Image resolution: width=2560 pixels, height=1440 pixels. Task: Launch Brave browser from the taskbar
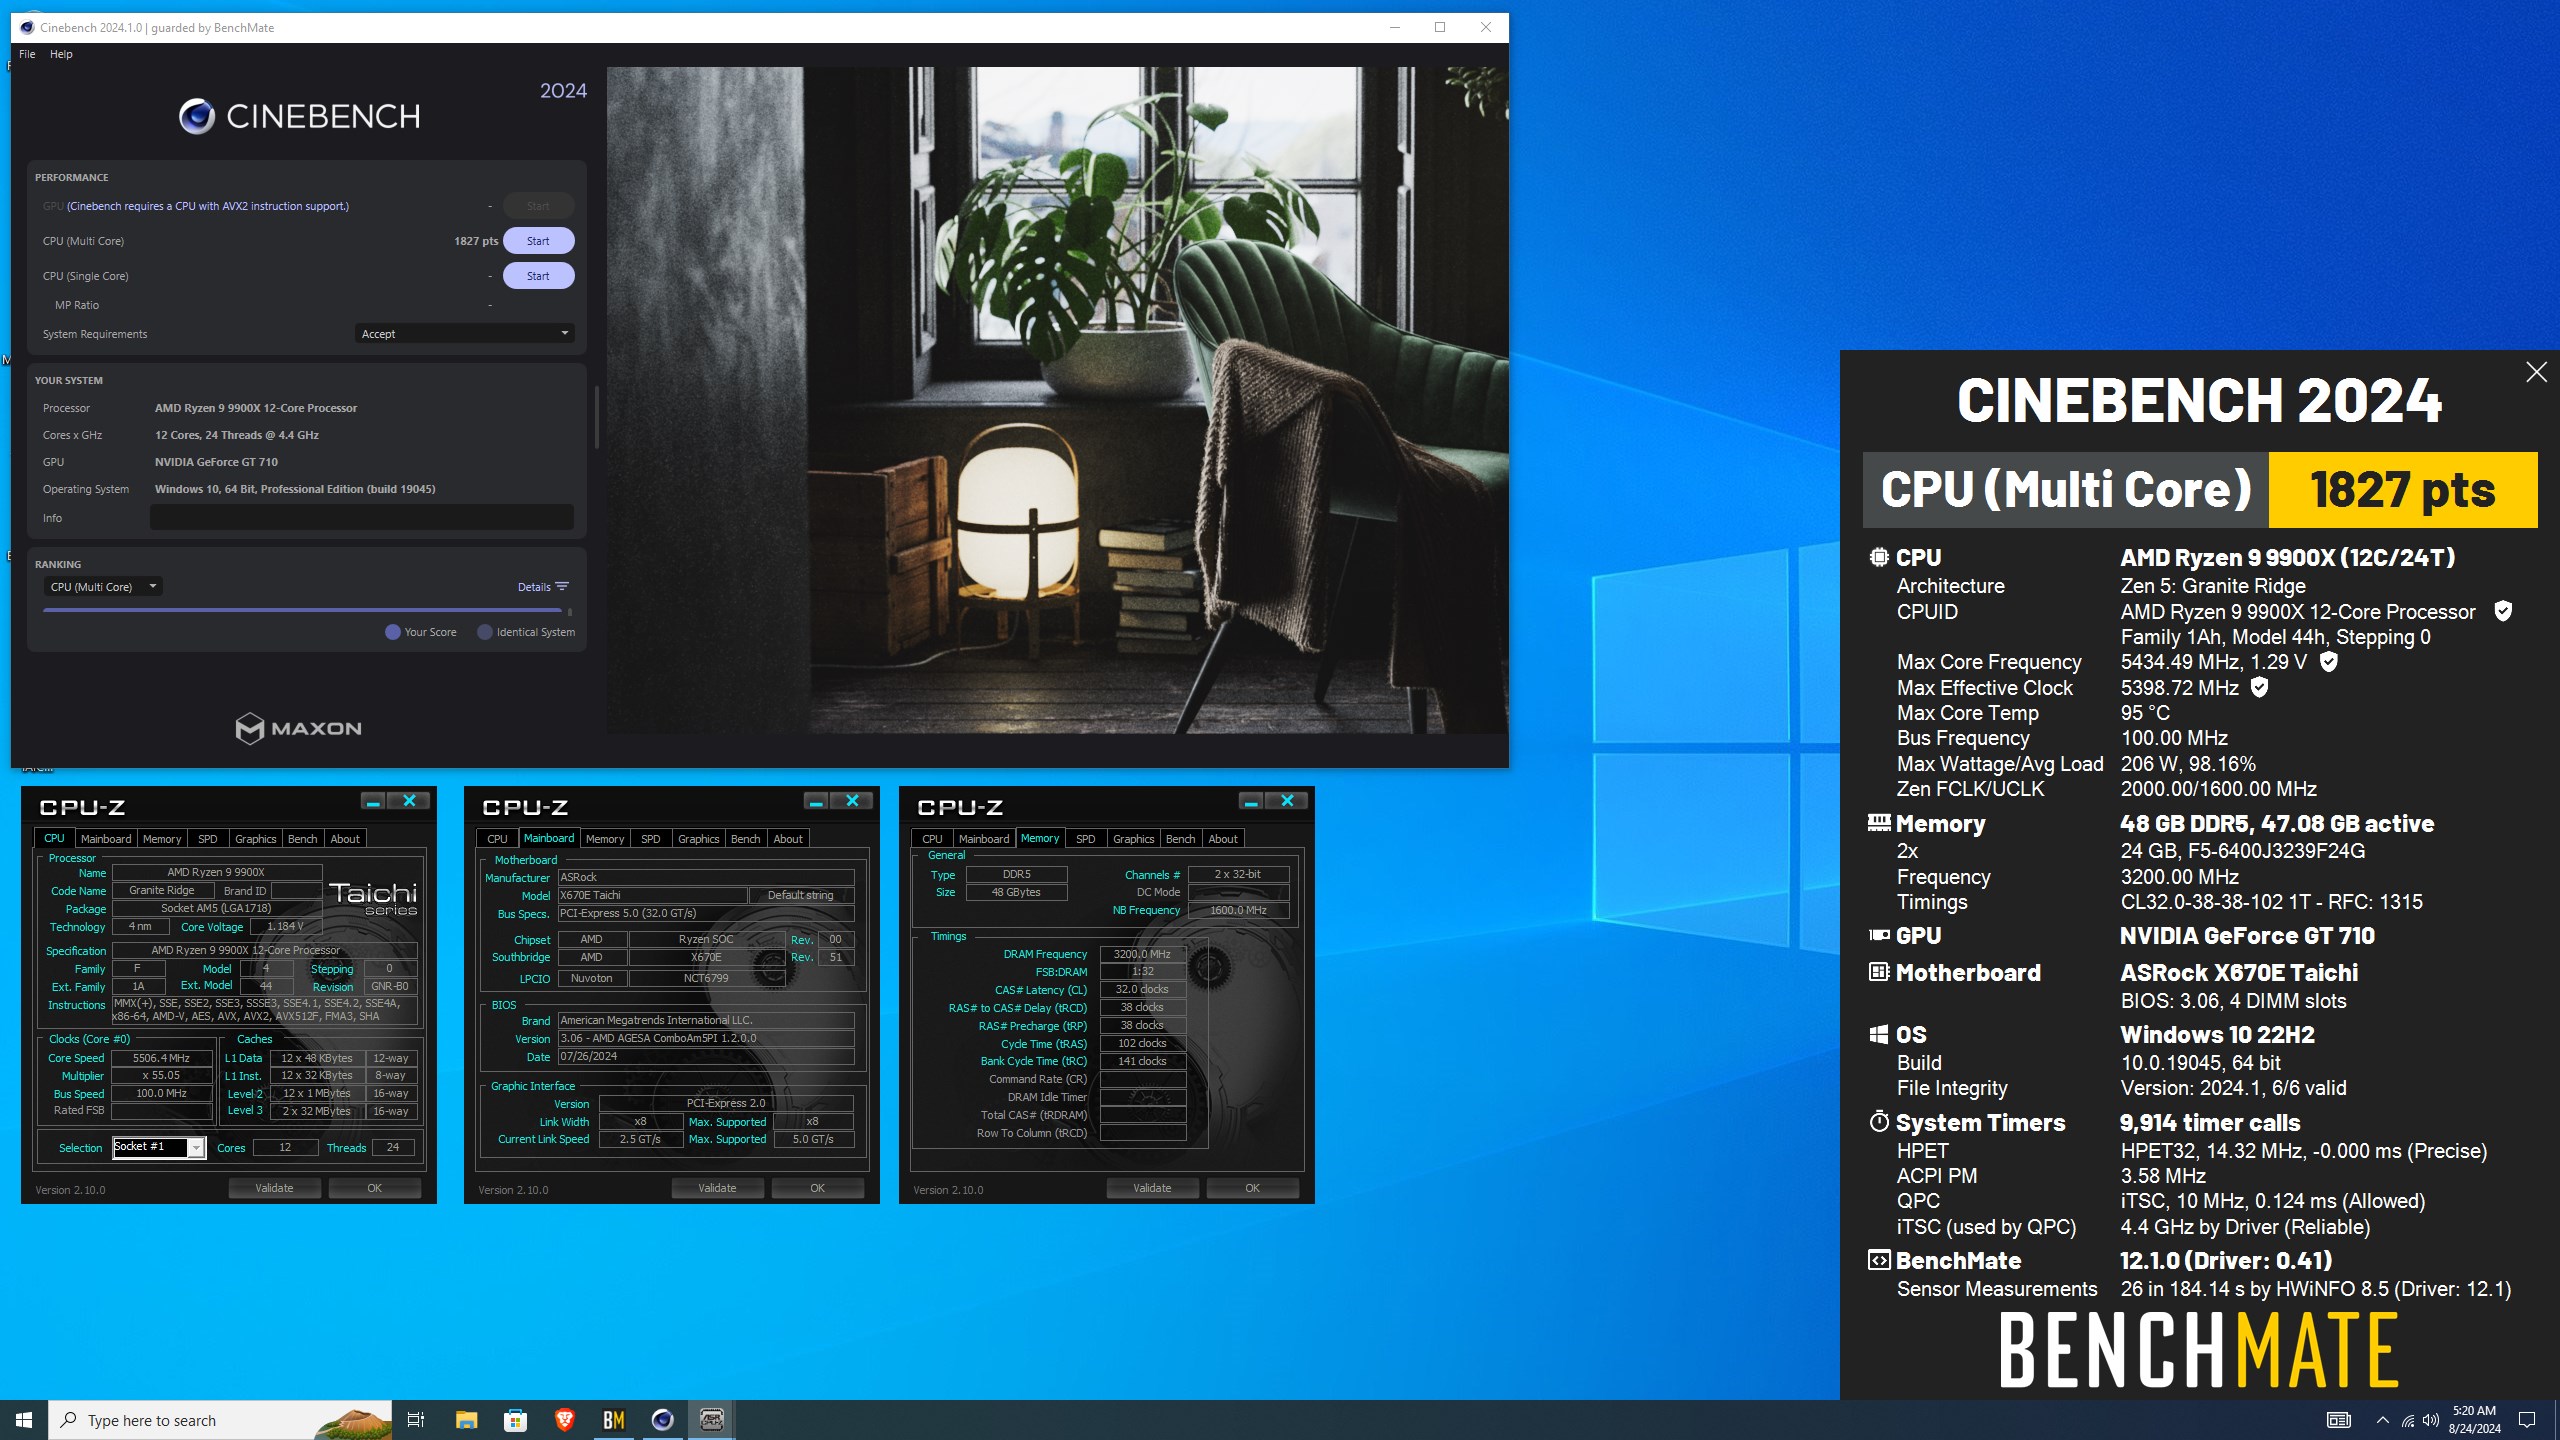564,1420
